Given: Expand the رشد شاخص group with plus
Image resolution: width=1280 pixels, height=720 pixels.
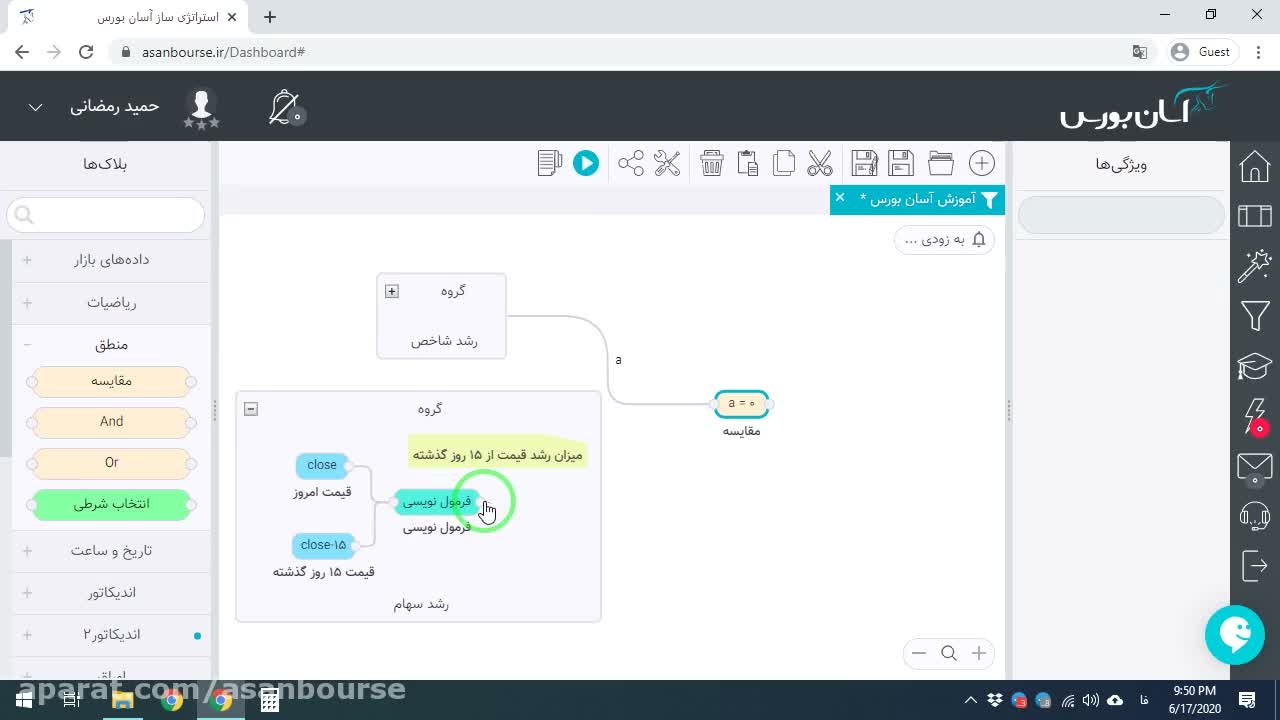Looking at the screenshot, I should tap(392, 291).
